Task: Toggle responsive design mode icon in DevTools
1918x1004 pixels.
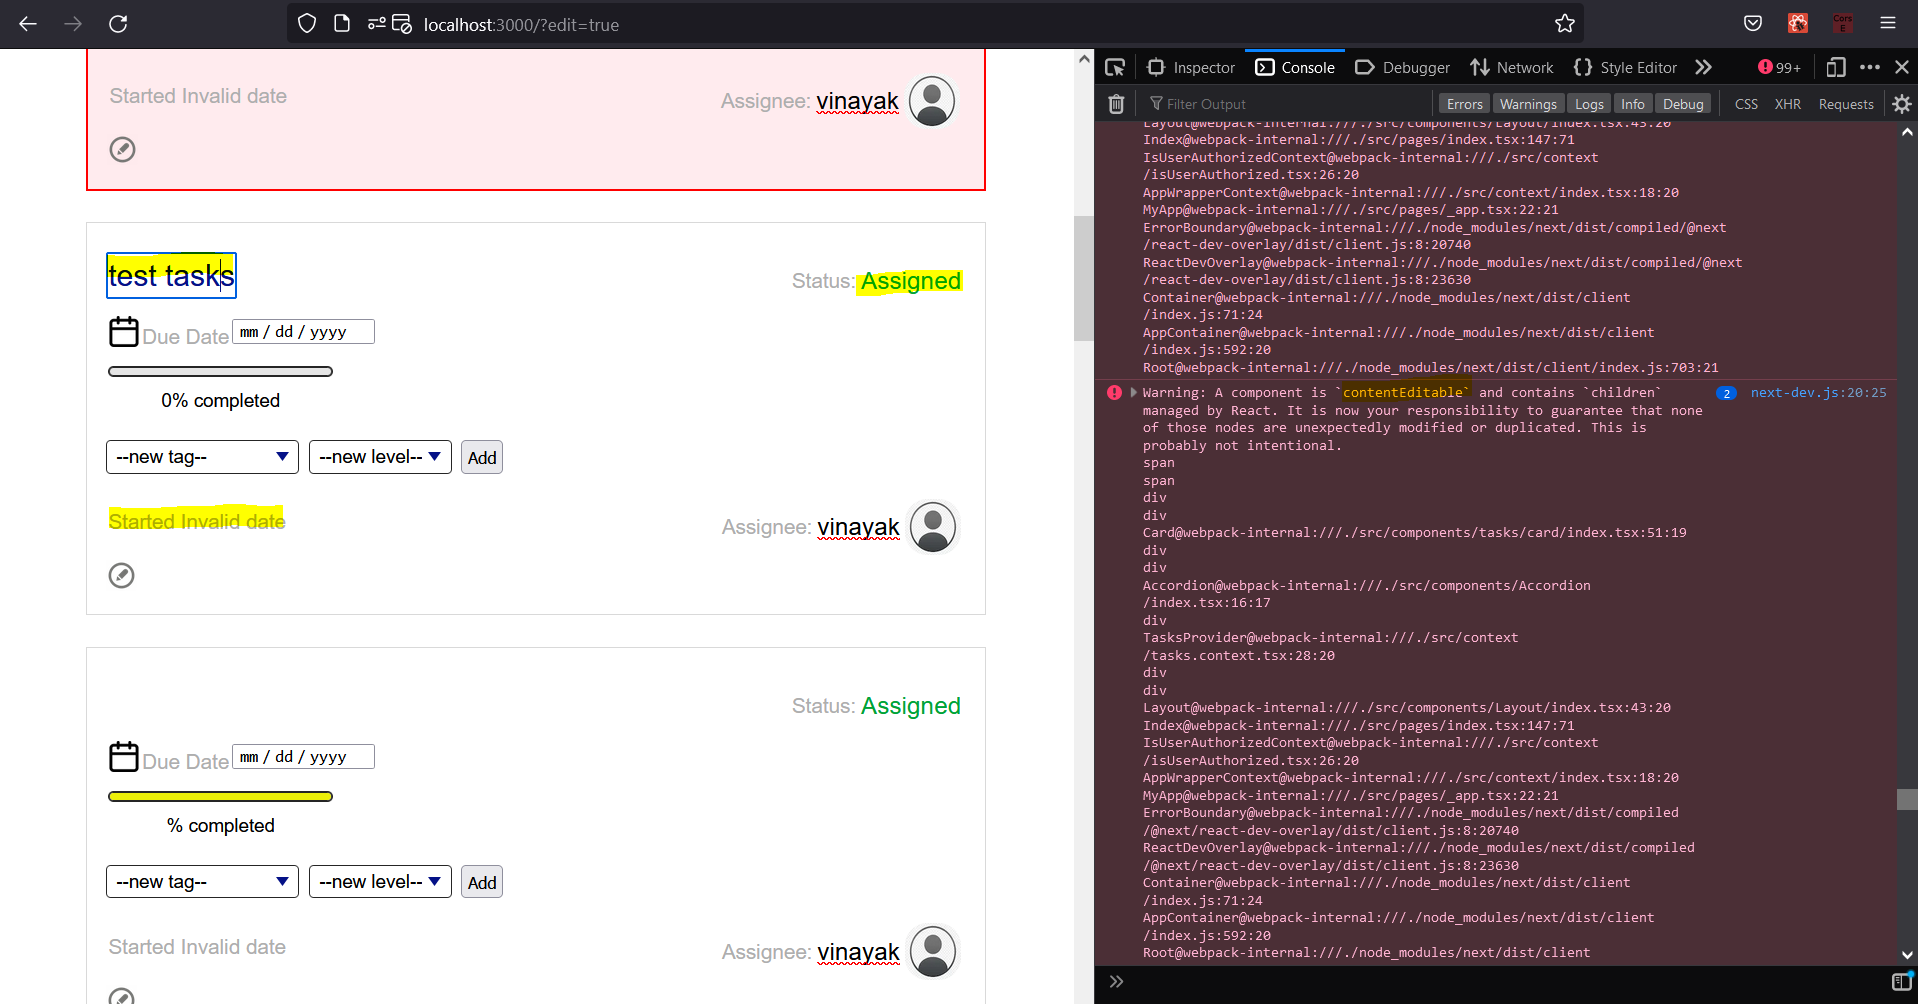Action: [x=1836, y=67]
